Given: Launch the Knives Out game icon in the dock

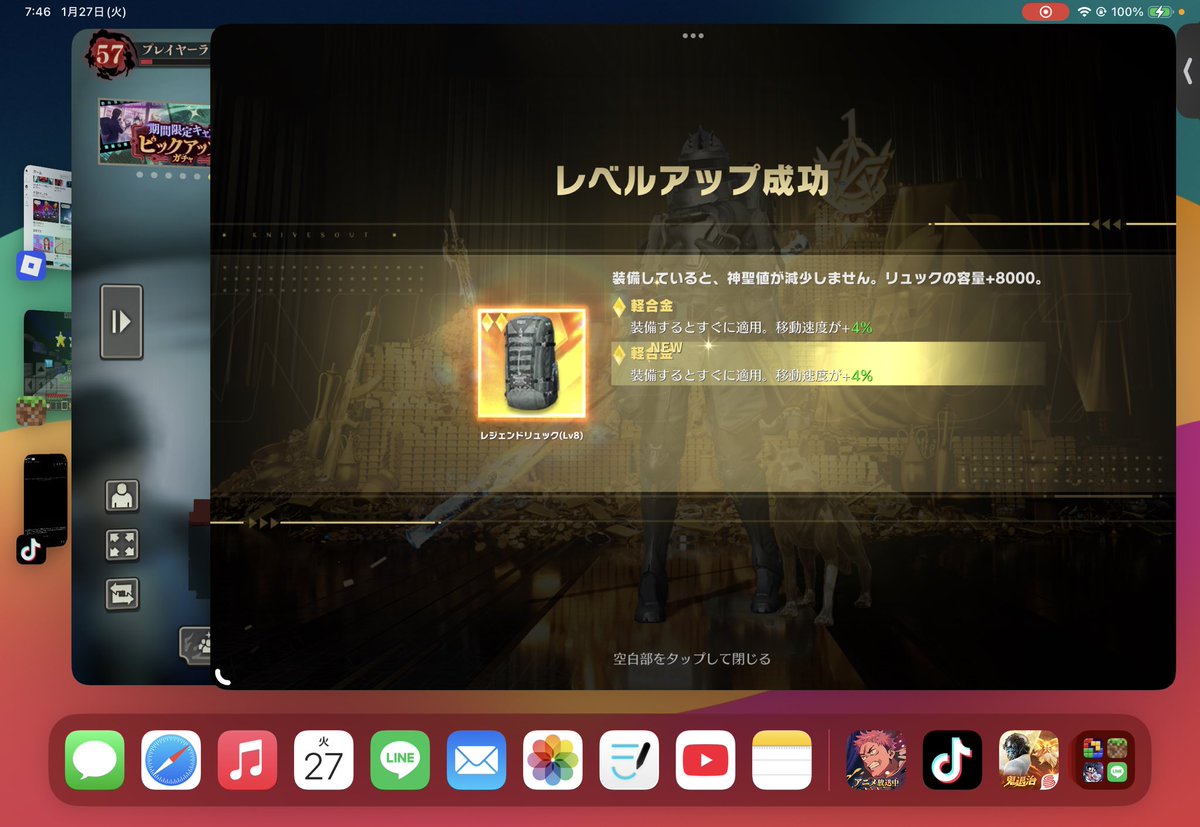Looking at the screenshot, I should [x=1029, y=760].
